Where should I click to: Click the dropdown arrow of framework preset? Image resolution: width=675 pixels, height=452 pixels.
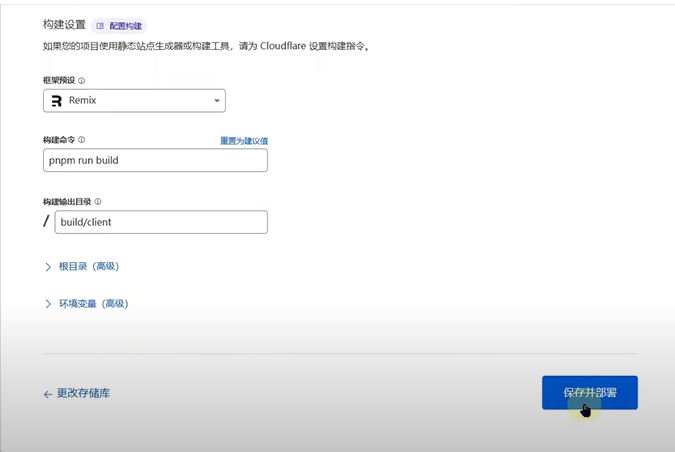(217, 101)
